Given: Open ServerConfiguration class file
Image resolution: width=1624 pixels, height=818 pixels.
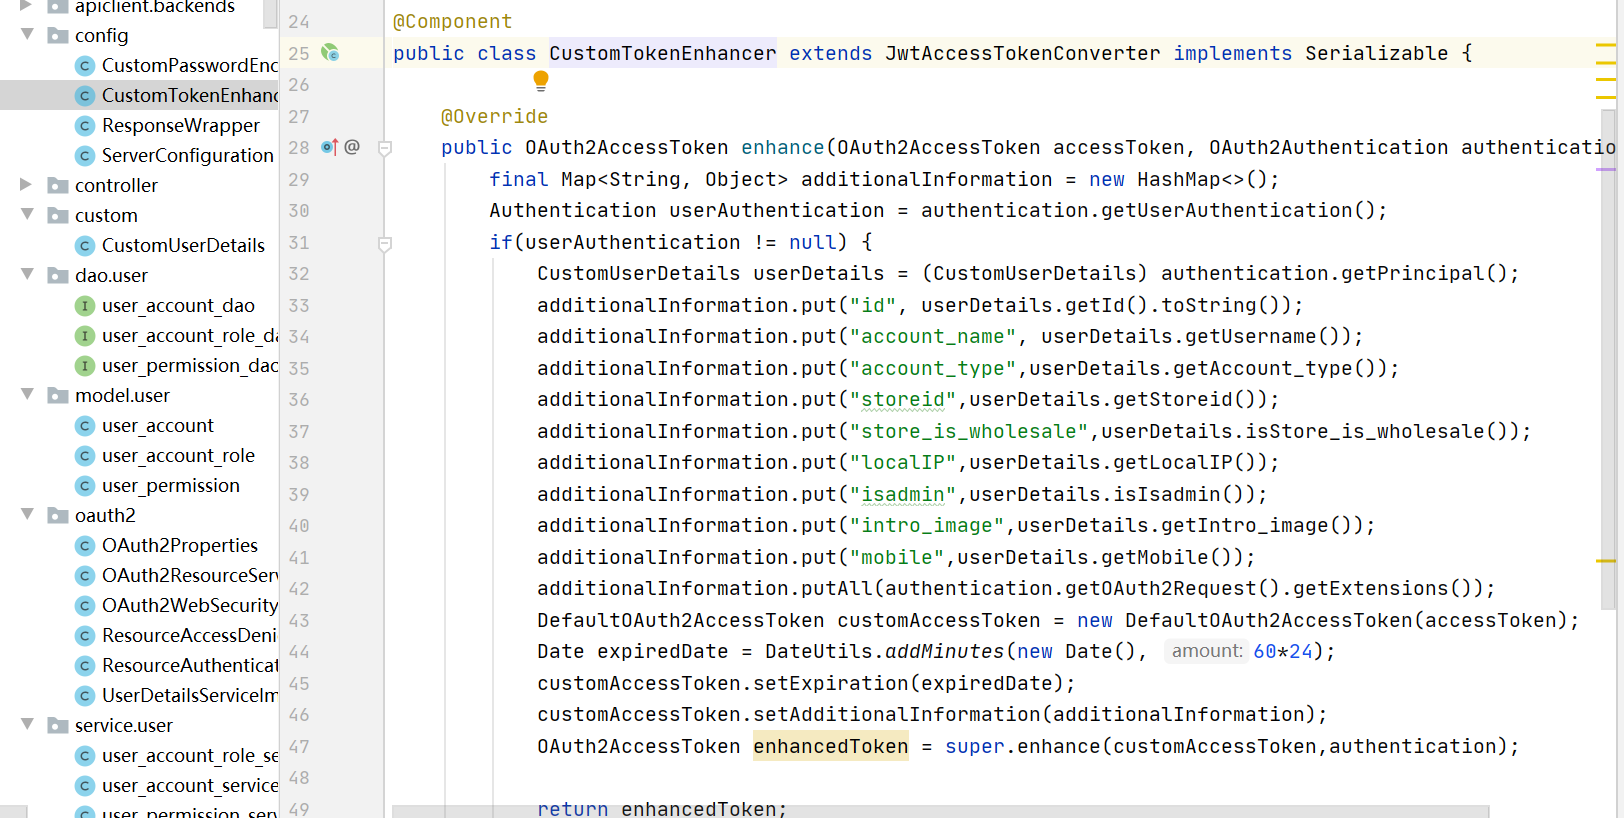Looking at the screenshot, I should click(187, 155).
